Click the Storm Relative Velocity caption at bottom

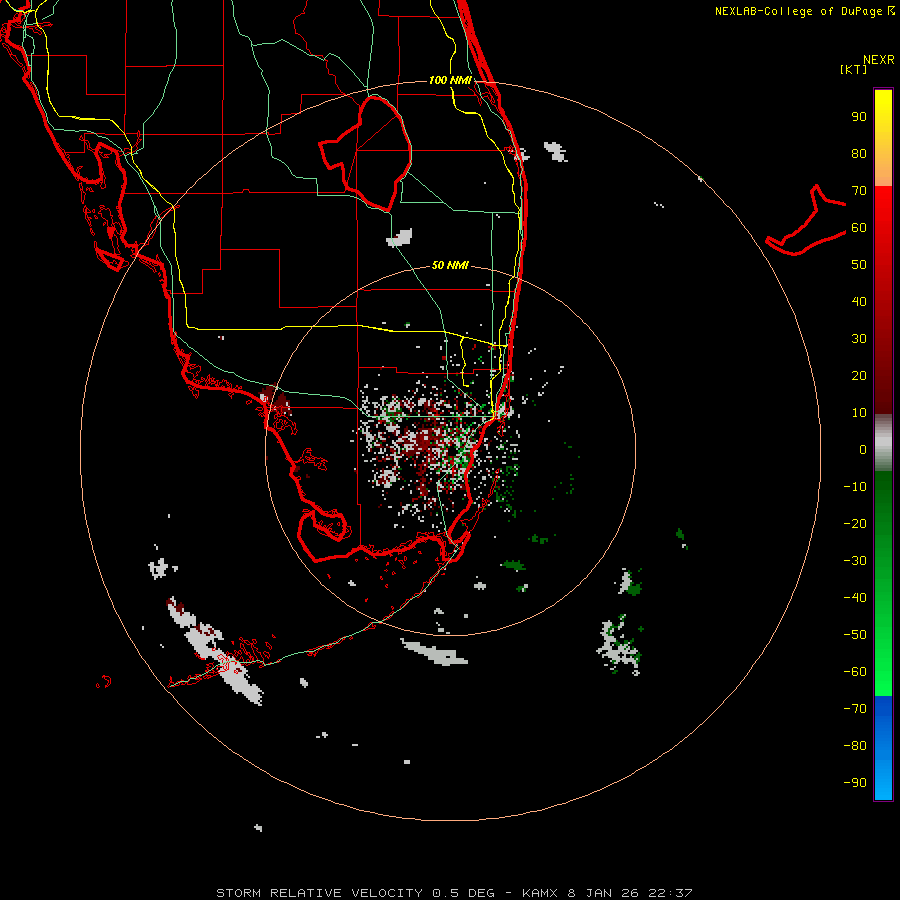click(454, 893)
